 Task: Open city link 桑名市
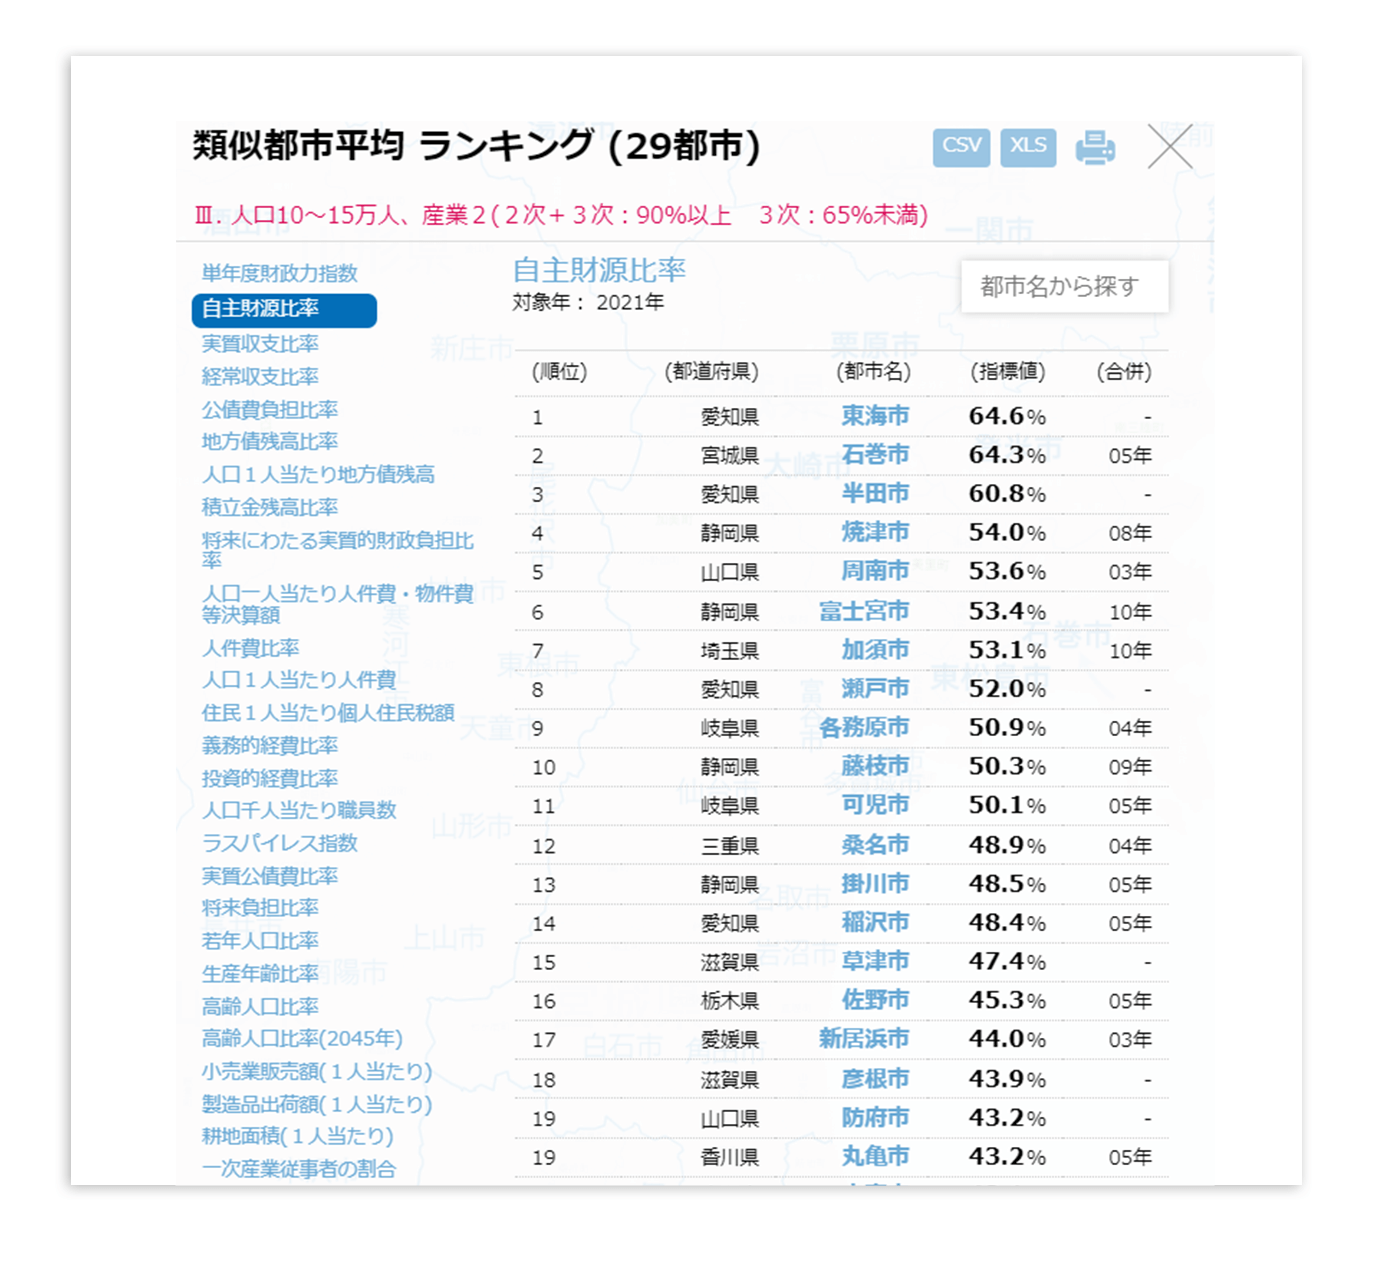(875, 846)
